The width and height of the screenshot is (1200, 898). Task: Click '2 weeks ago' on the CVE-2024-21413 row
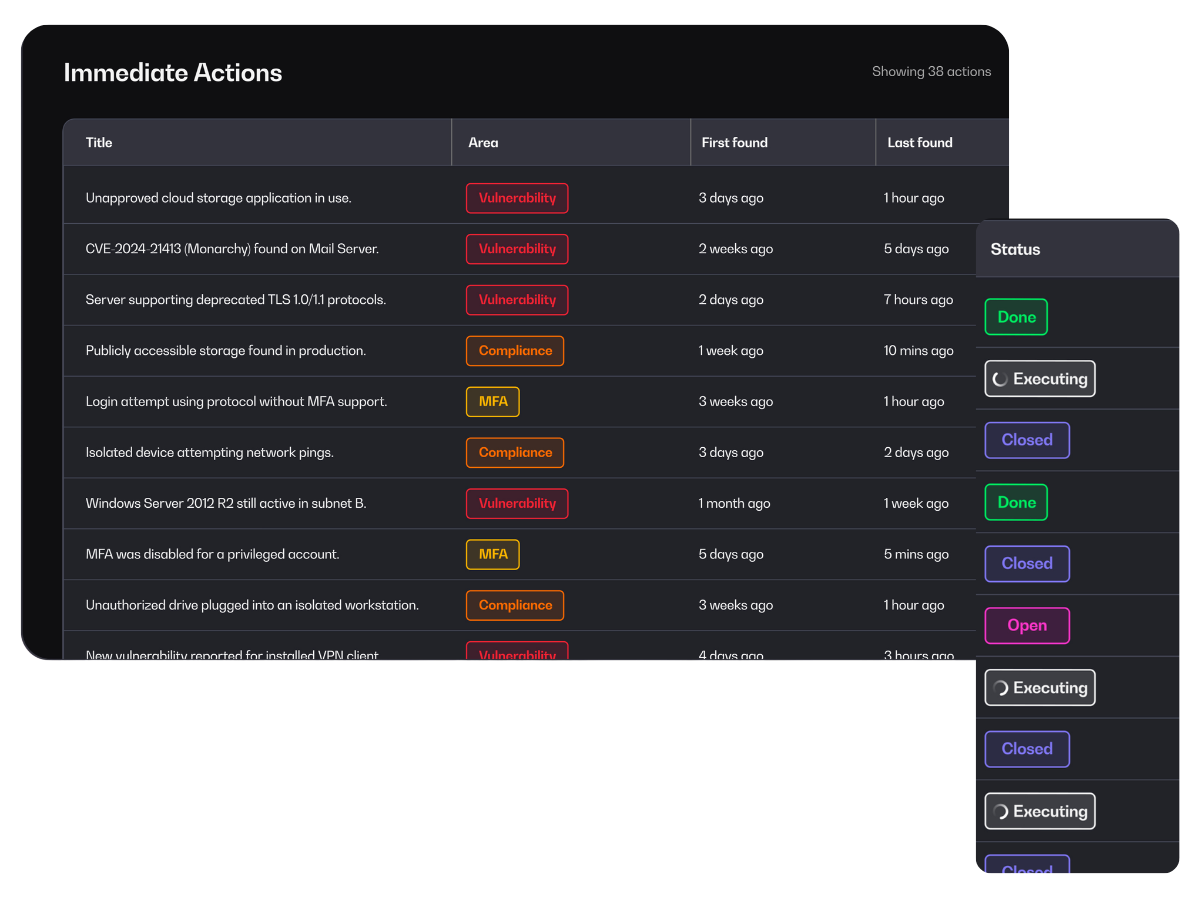tap(736, 249)
